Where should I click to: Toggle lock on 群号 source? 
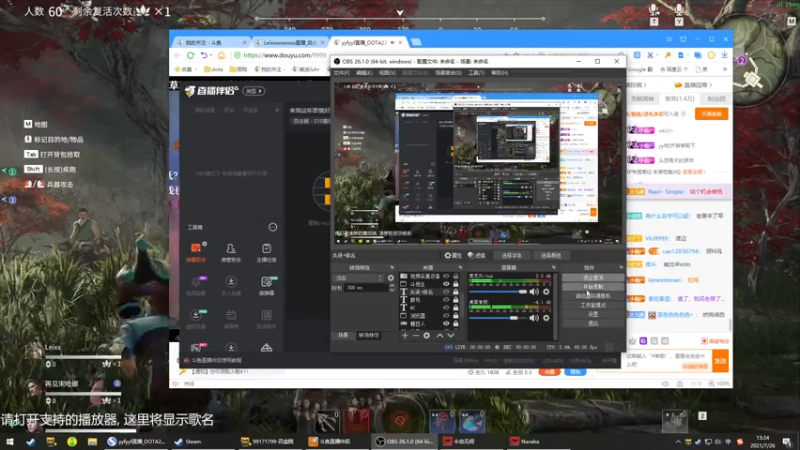pos(456,300)
